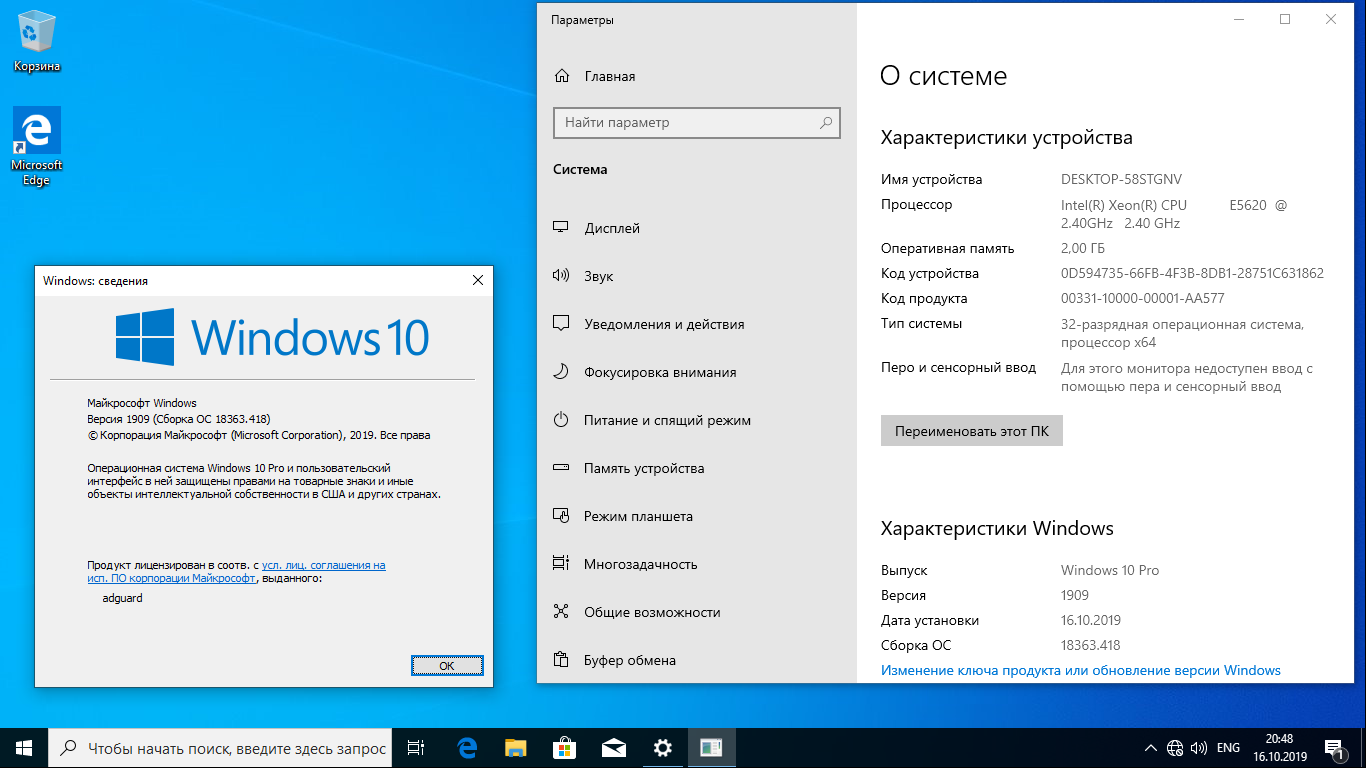Click OK in Windows: сведения dialog

pos(447,665)
